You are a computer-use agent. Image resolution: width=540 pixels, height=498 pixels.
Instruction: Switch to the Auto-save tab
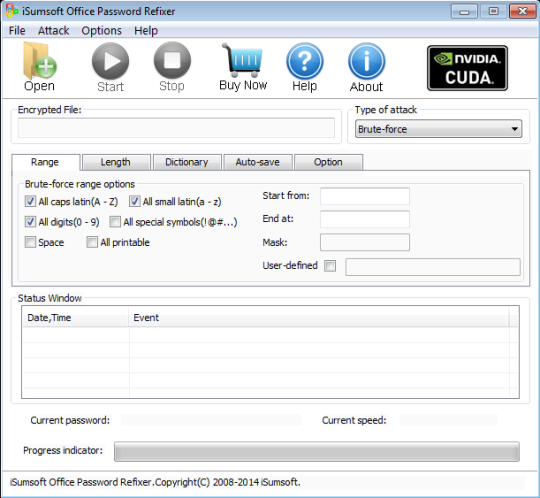pyautogui.click(x=258, y=162)
